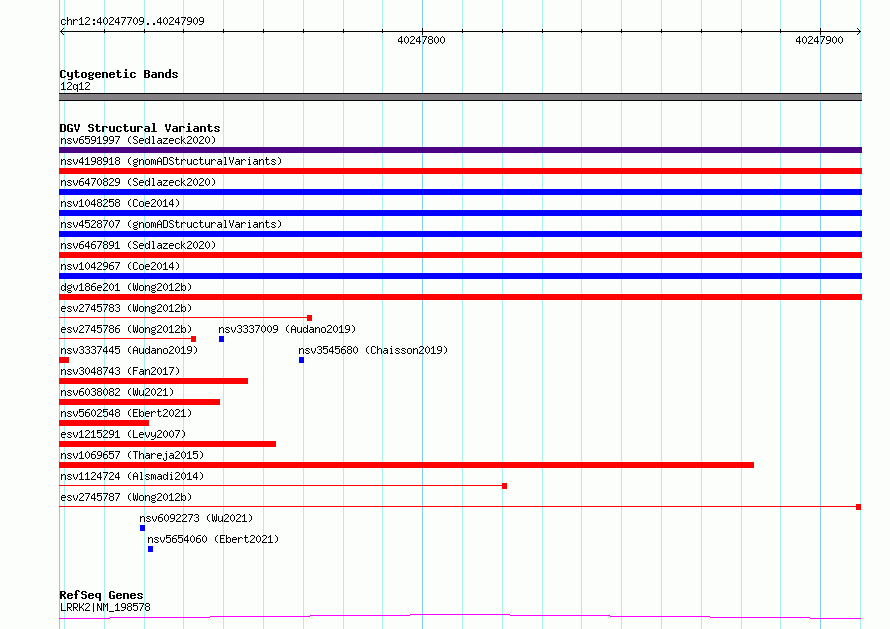Click the nsv5602548 (Ebert2021) label

[126, 413]
